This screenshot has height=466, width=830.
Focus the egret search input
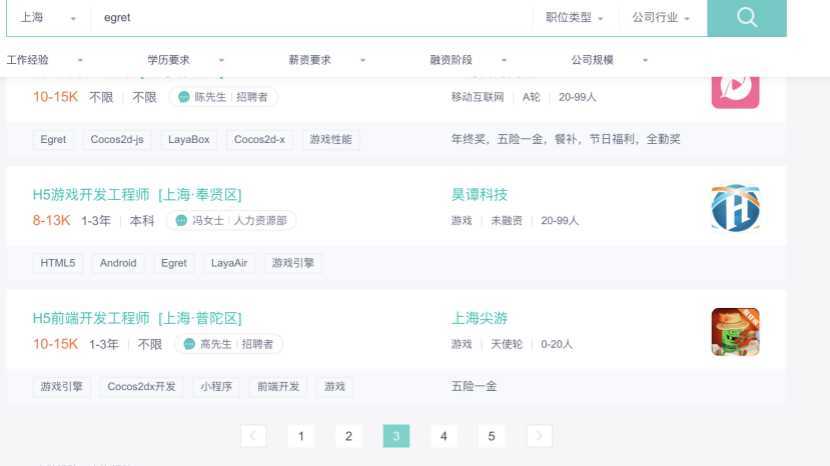[312, 17]
